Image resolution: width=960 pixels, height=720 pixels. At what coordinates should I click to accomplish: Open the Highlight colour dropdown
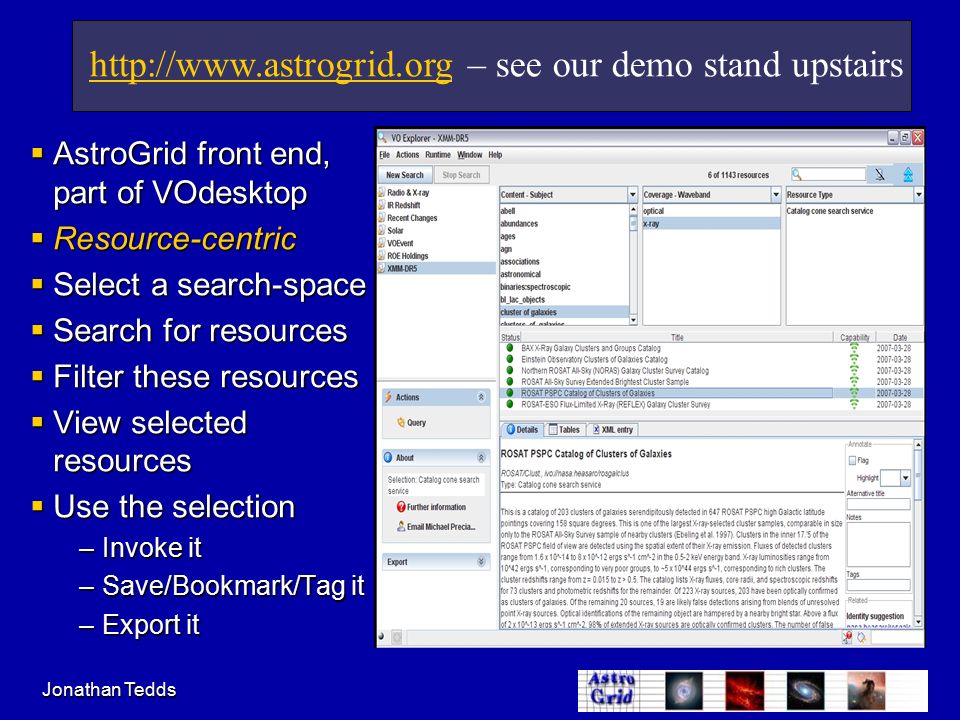tap(906, 478)
